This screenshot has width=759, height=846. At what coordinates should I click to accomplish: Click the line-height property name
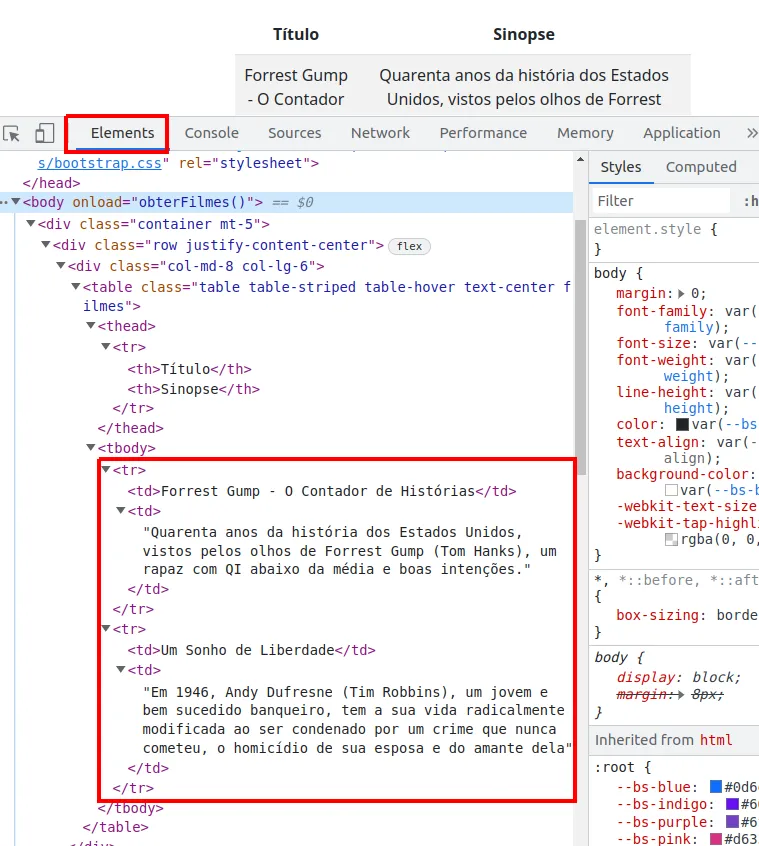coord(662,392)
